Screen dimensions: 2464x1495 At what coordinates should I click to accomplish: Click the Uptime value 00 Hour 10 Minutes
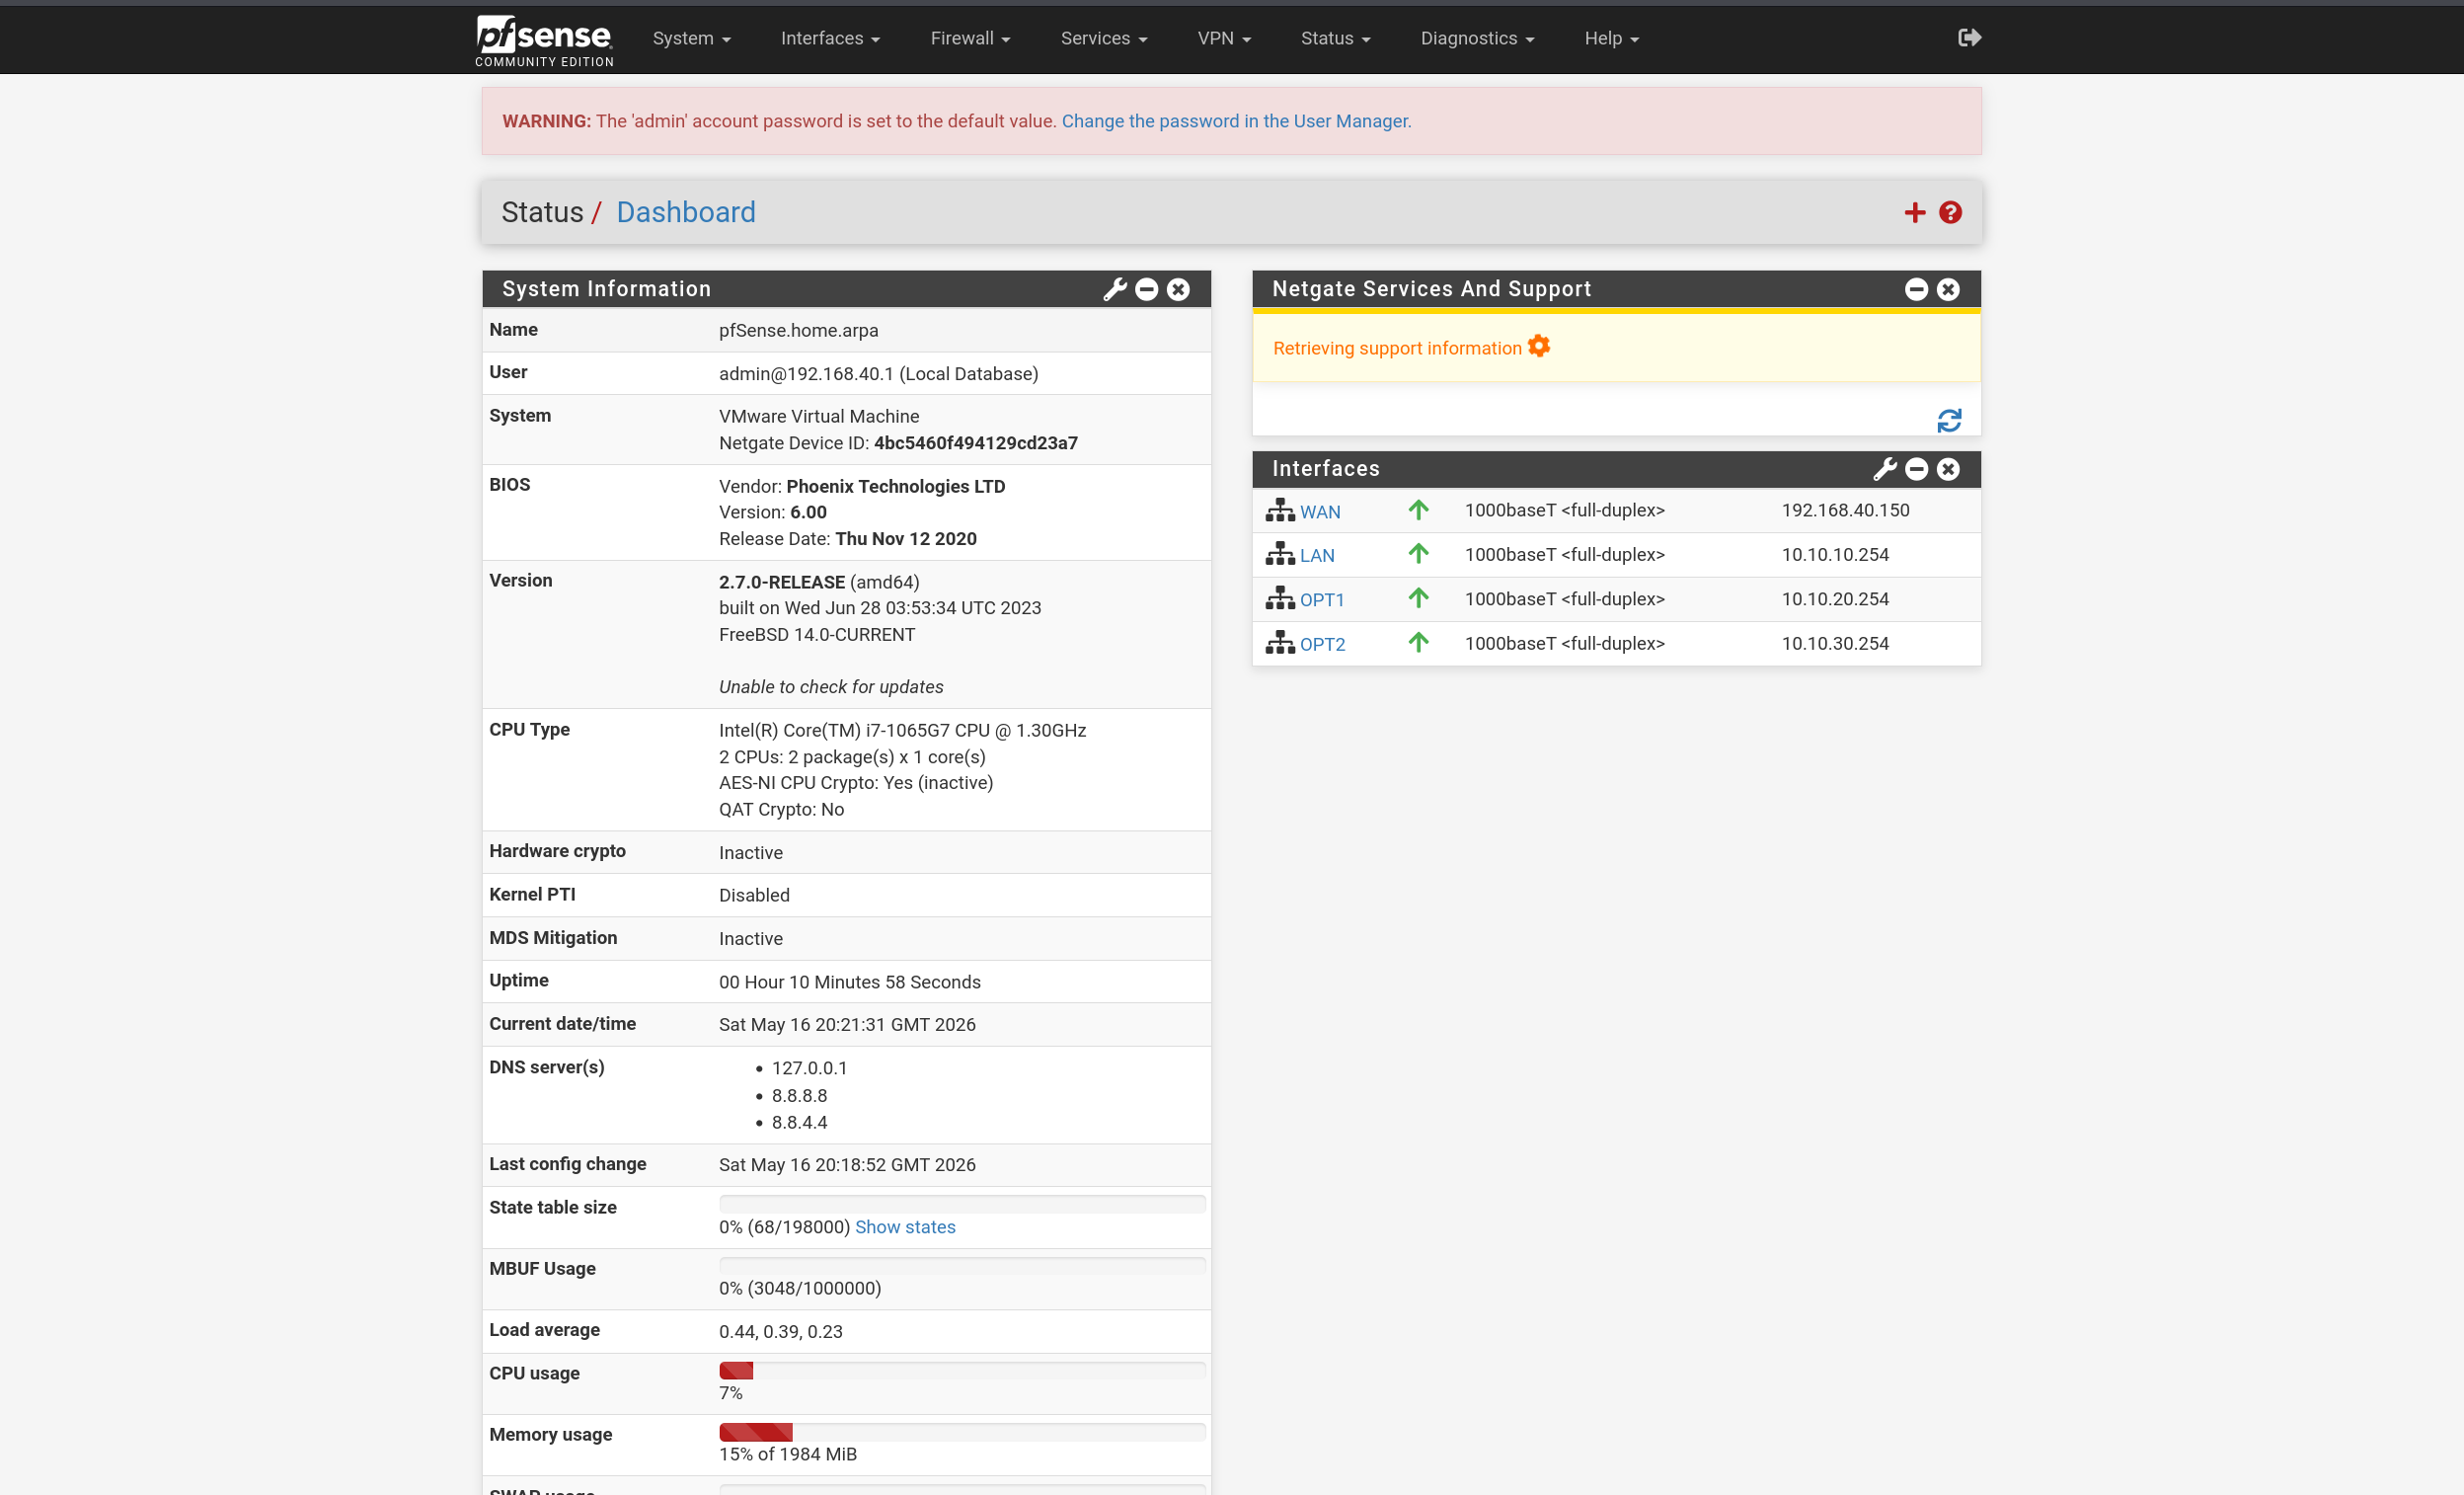click(x=849, y=982)
